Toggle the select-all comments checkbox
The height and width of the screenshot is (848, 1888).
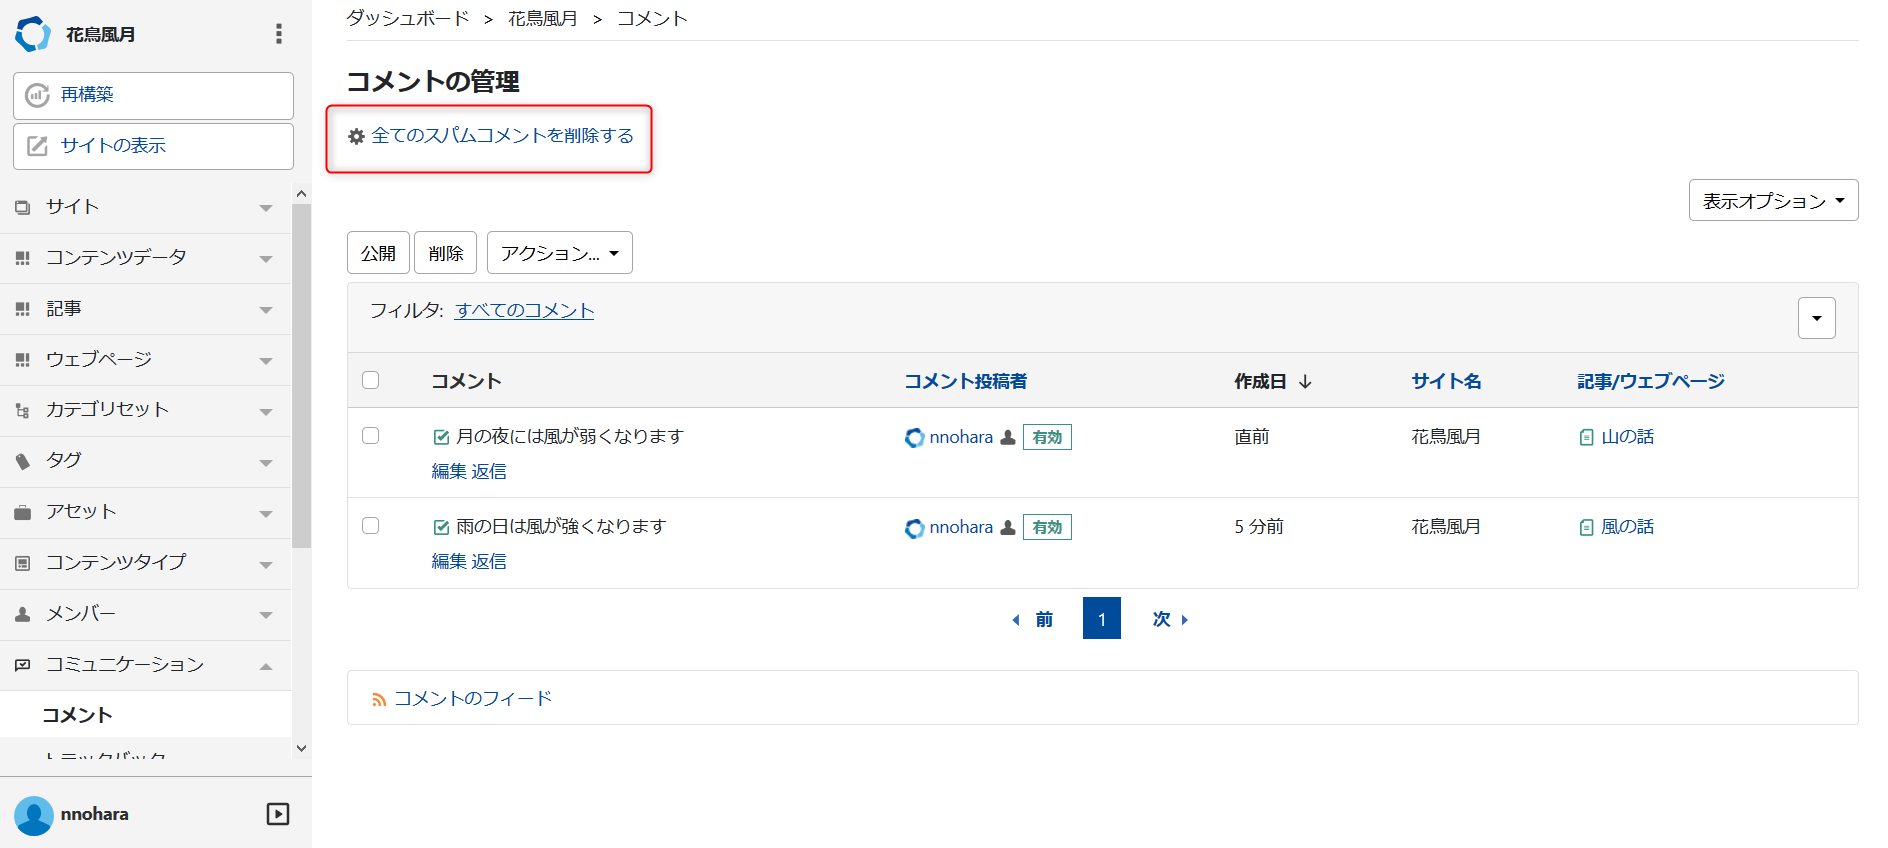371,380
